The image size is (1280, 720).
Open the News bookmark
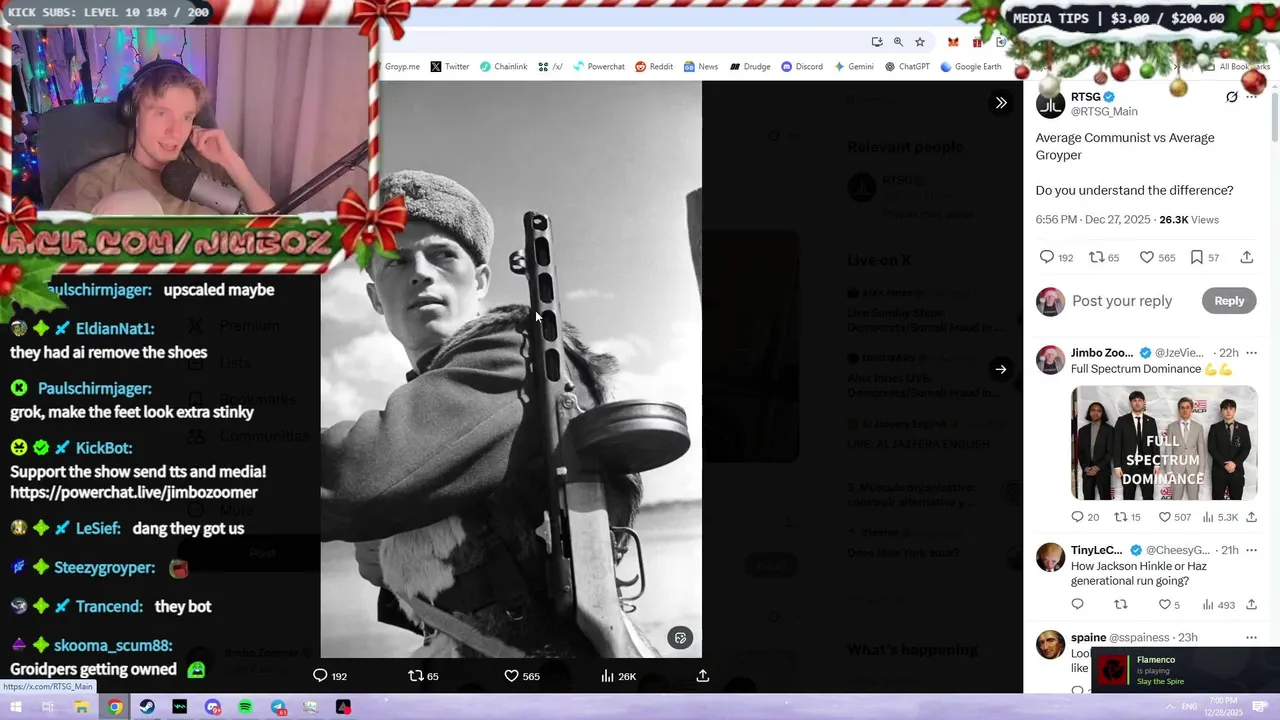pyautogui.click(x=700, y=67)
